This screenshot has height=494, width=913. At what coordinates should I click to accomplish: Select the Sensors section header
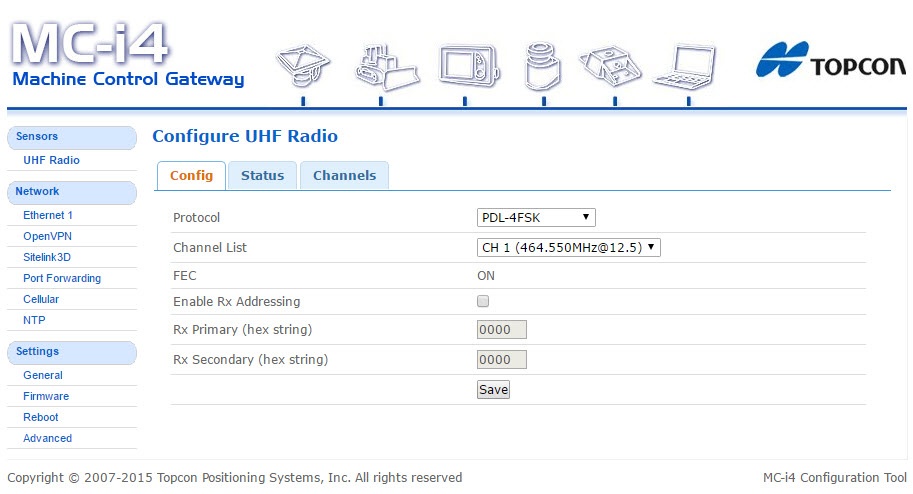72,137
